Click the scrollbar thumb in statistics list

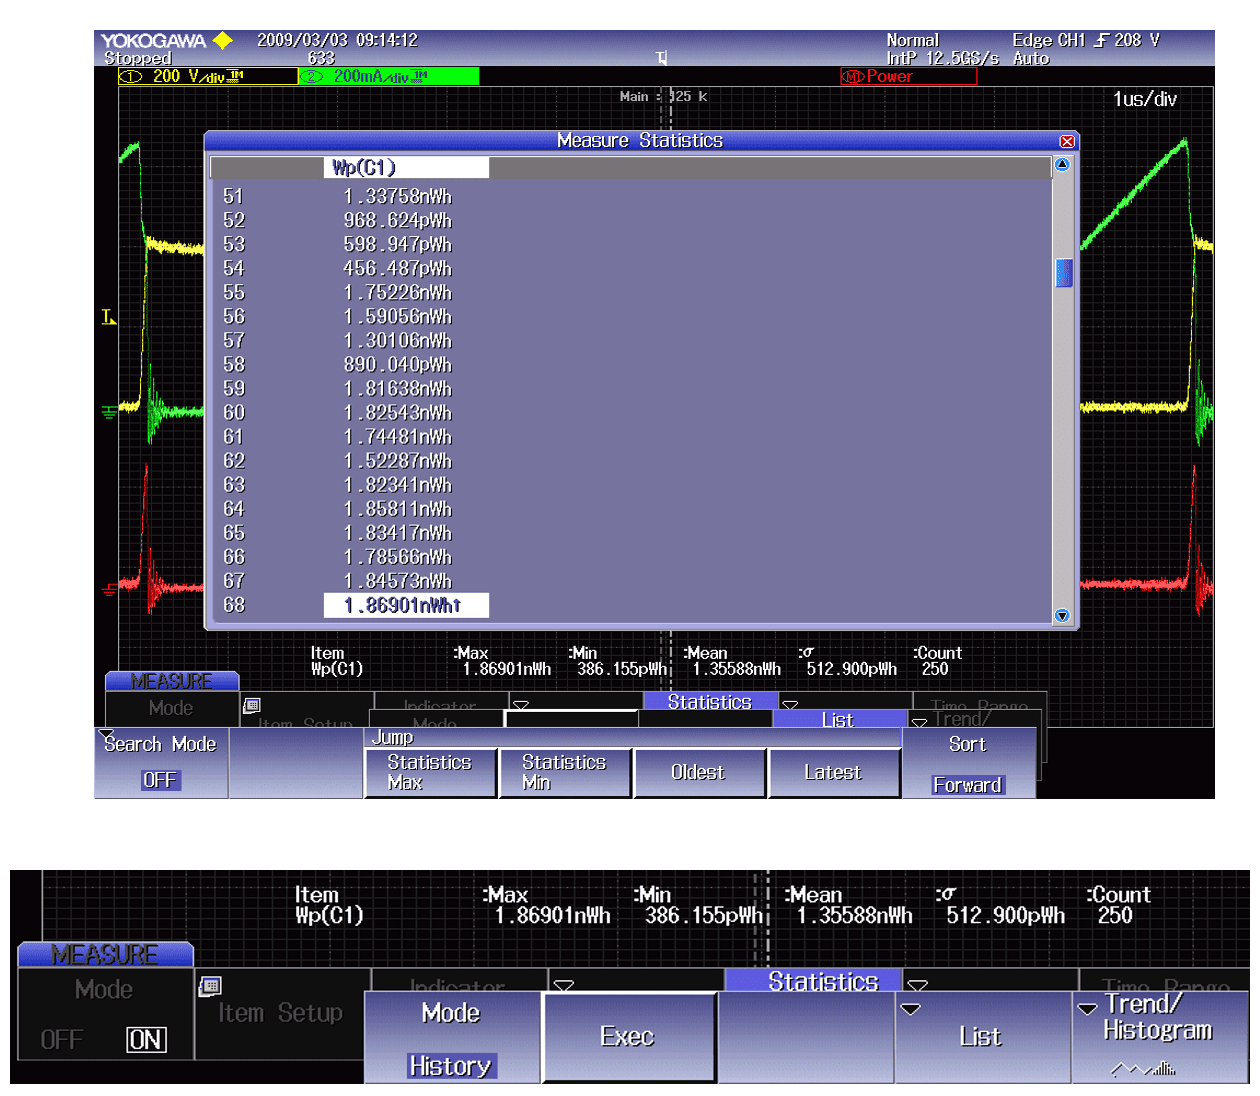tap(1063, 273)
